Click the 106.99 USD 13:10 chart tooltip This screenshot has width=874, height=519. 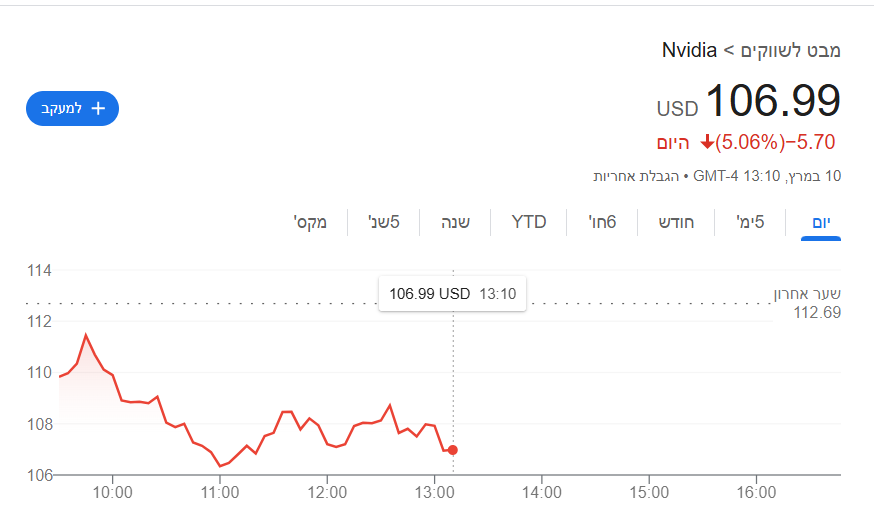pos(452,294)
